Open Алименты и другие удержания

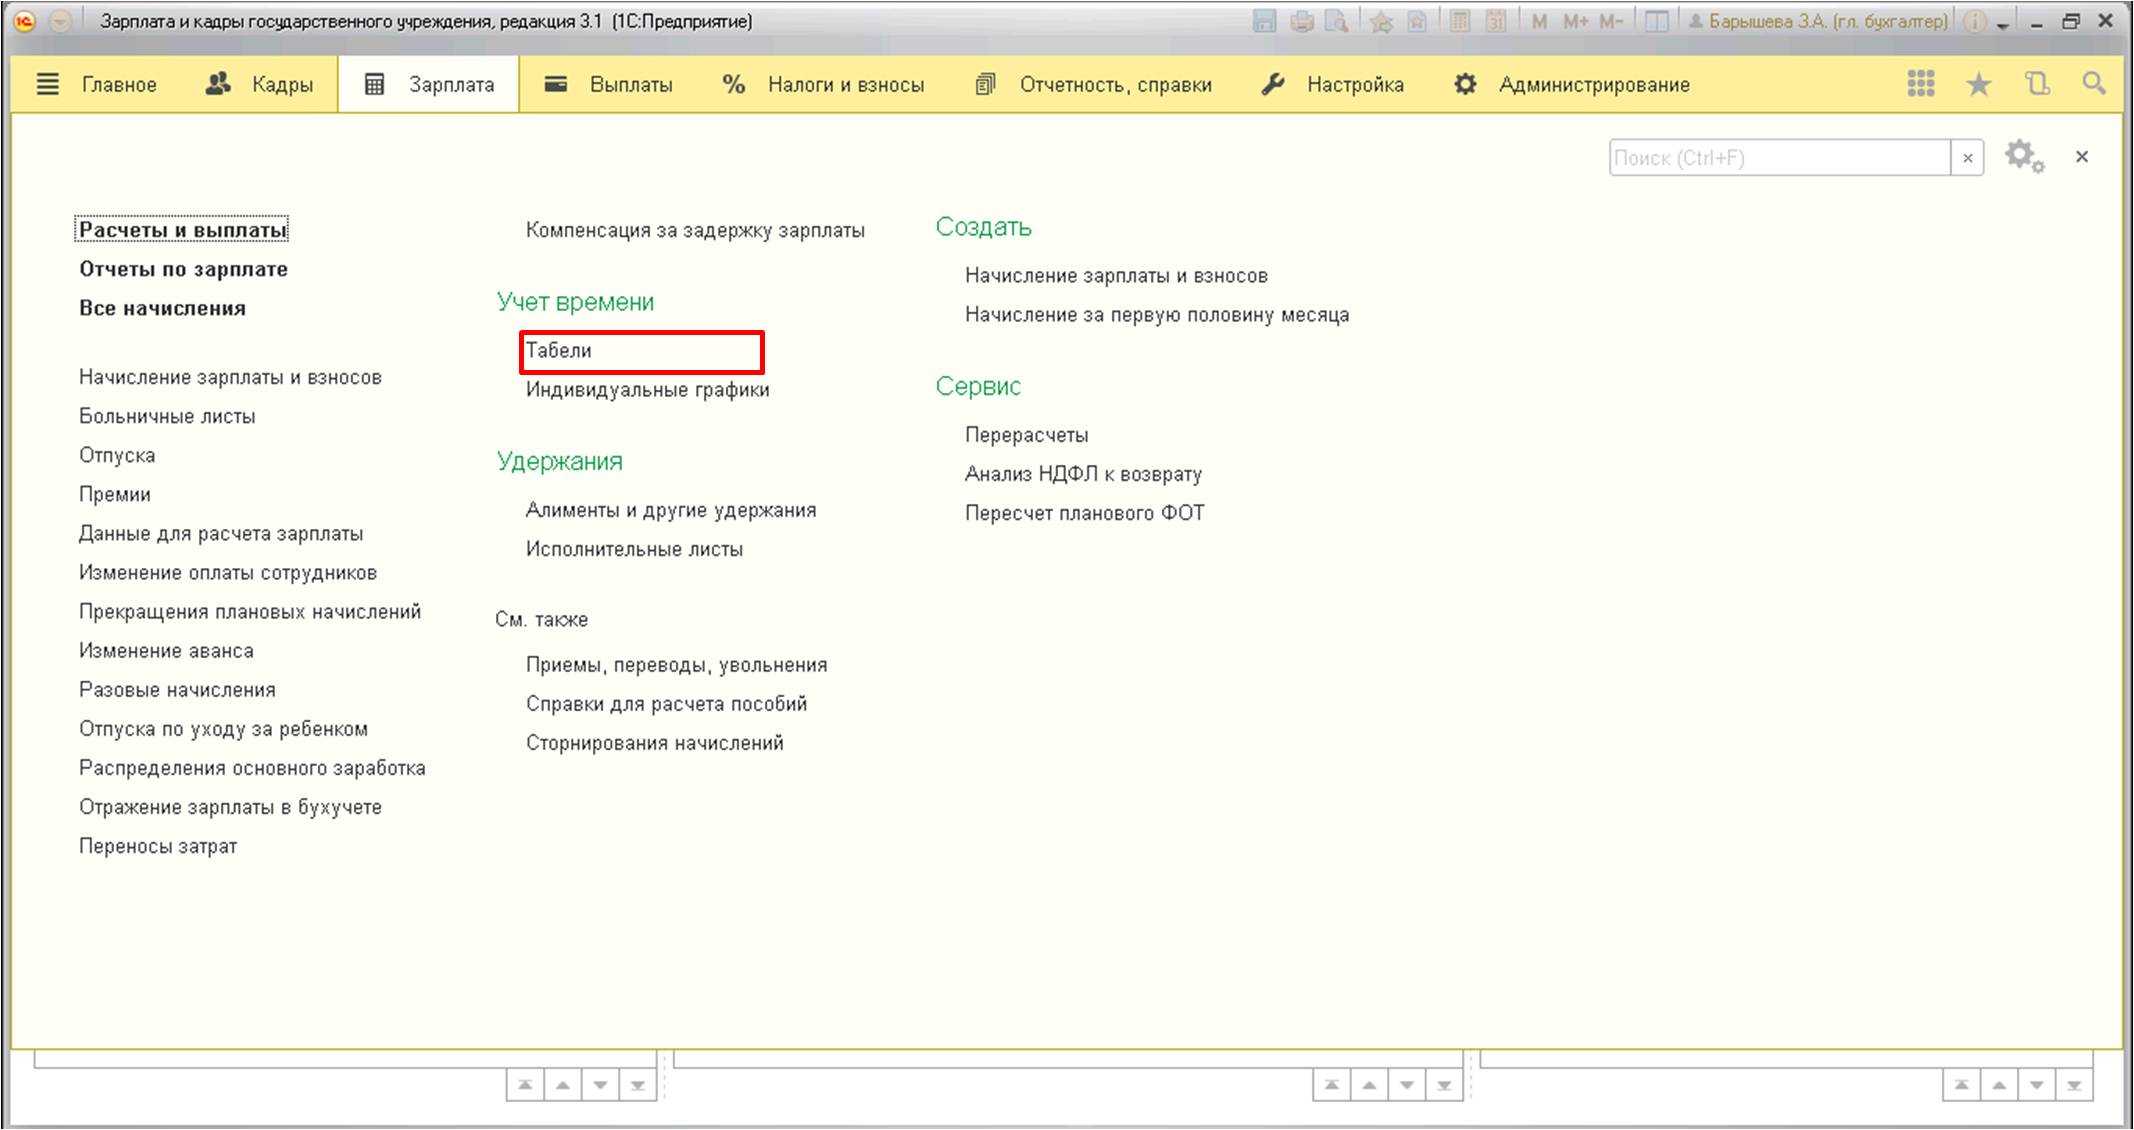coord(671,509)
